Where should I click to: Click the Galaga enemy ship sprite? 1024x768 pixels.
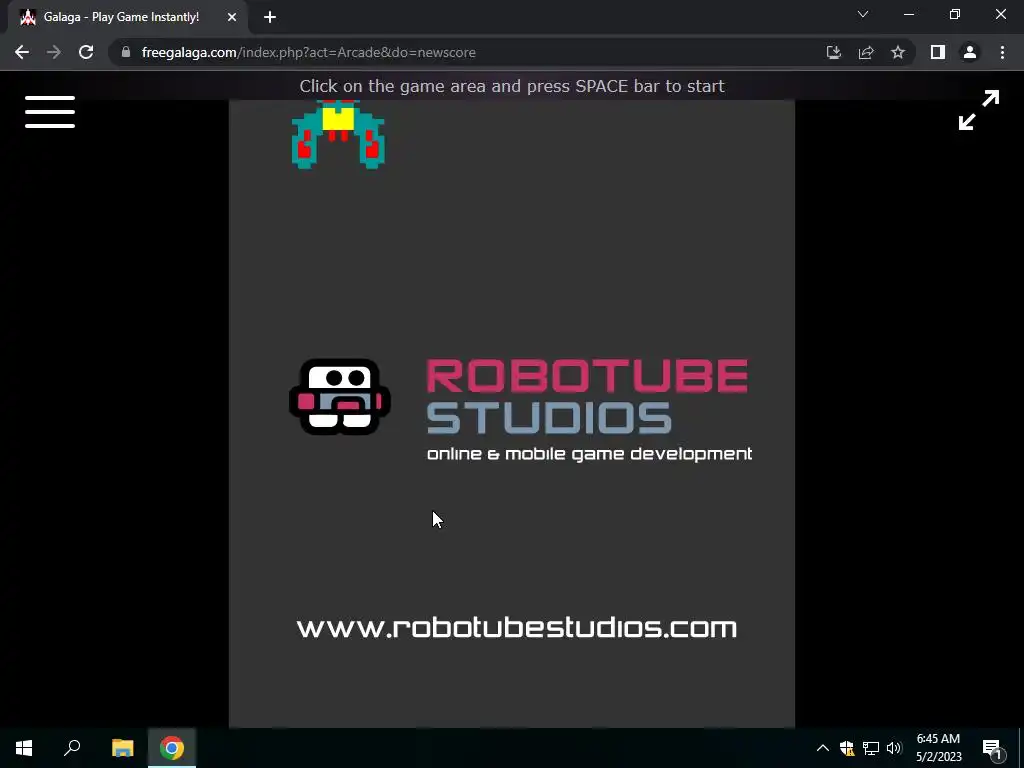(338, 135)
